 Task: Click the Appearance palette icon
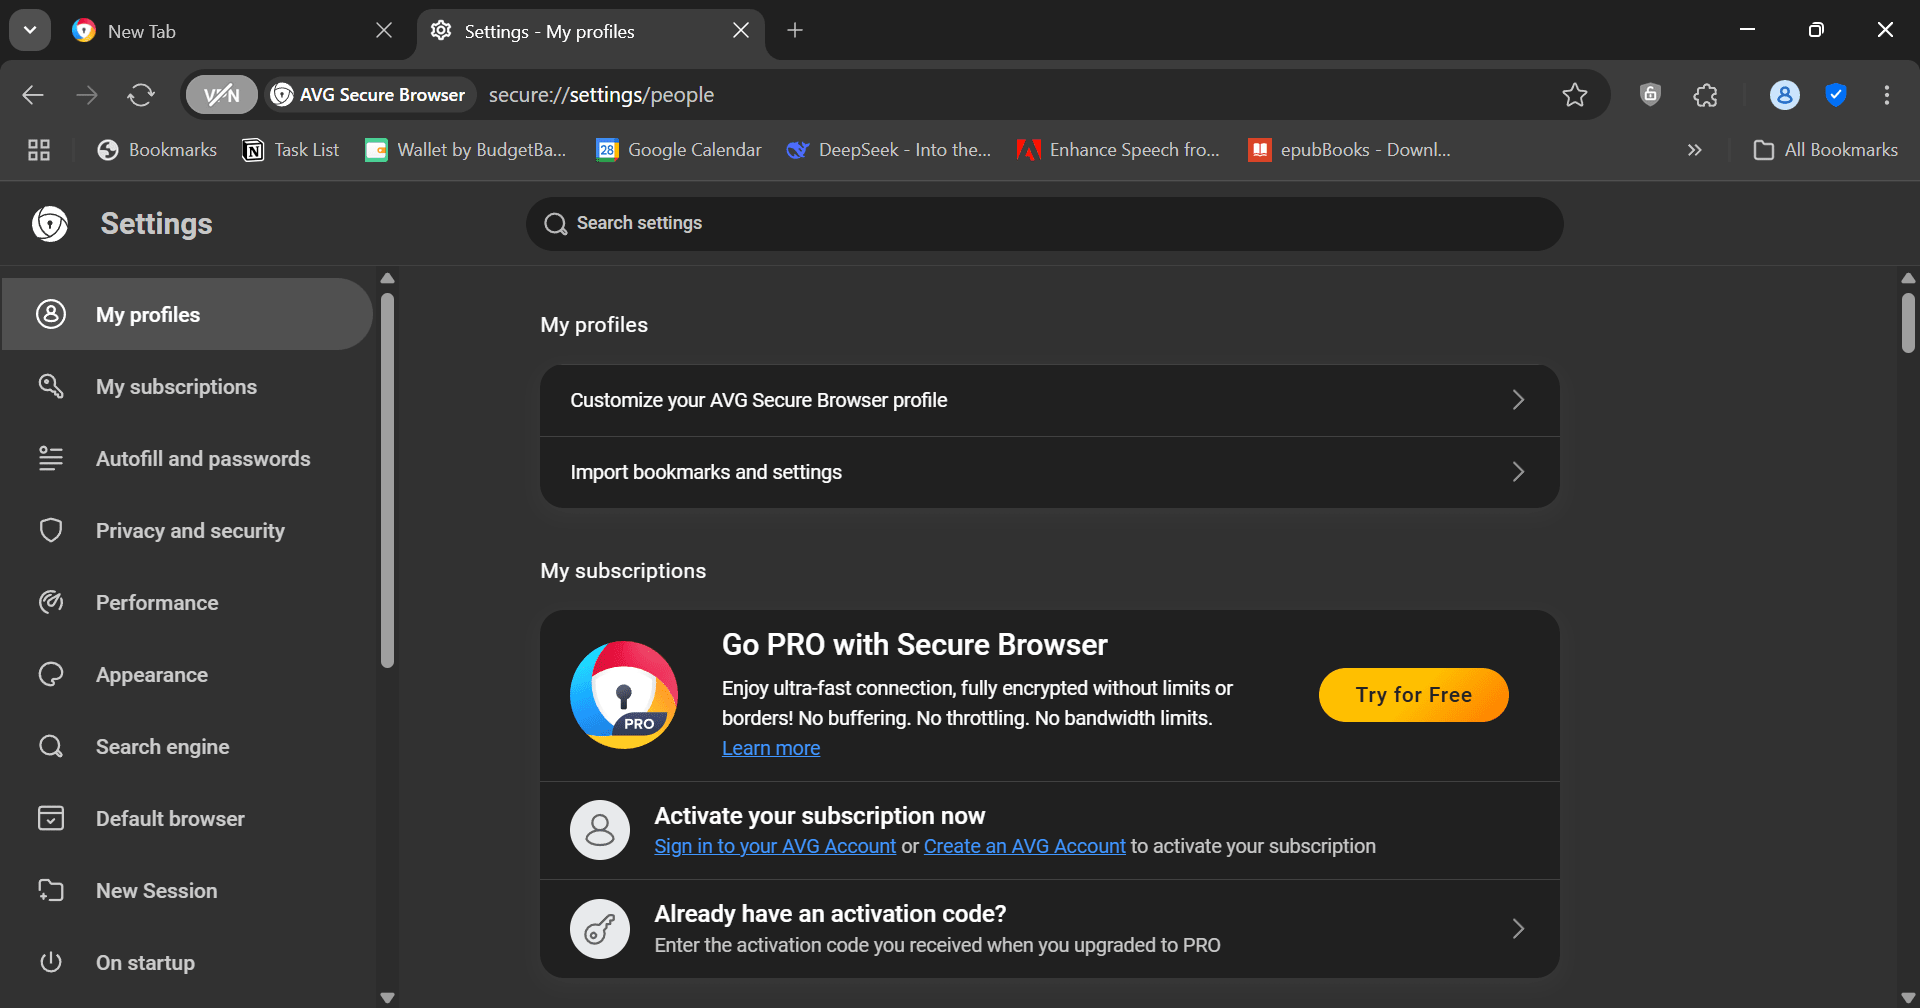pyautogui.click(x=51, y=674)
